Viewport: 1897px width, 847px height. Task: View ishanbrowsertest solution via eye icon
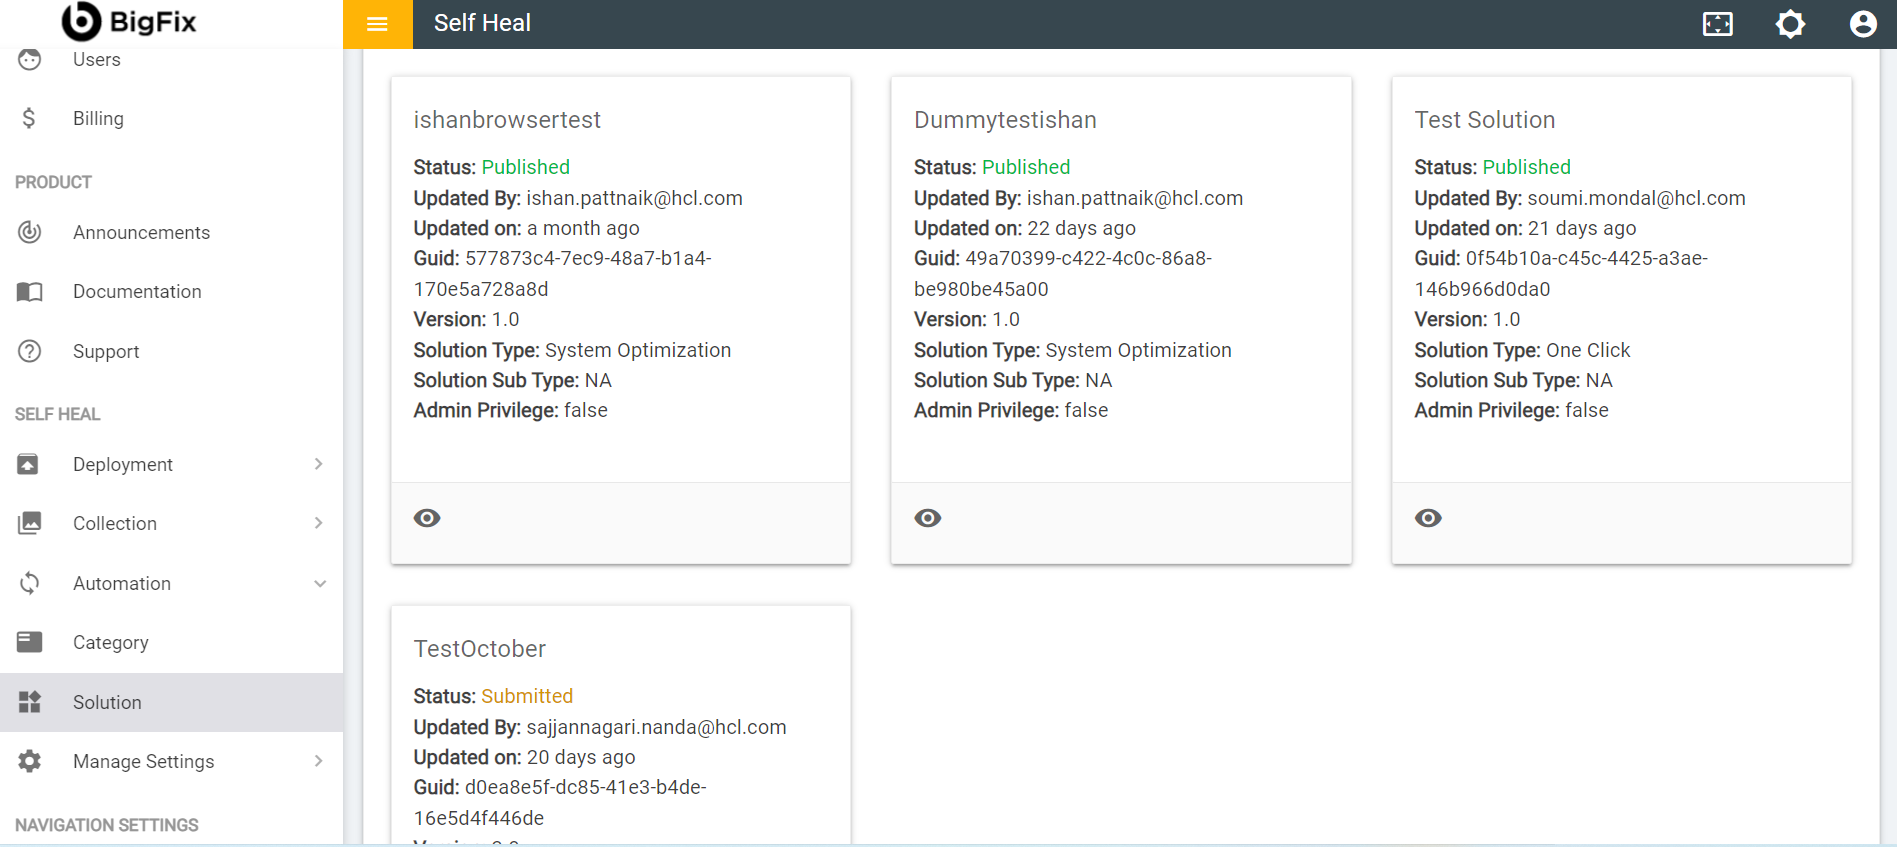click(x=427, y=518)
